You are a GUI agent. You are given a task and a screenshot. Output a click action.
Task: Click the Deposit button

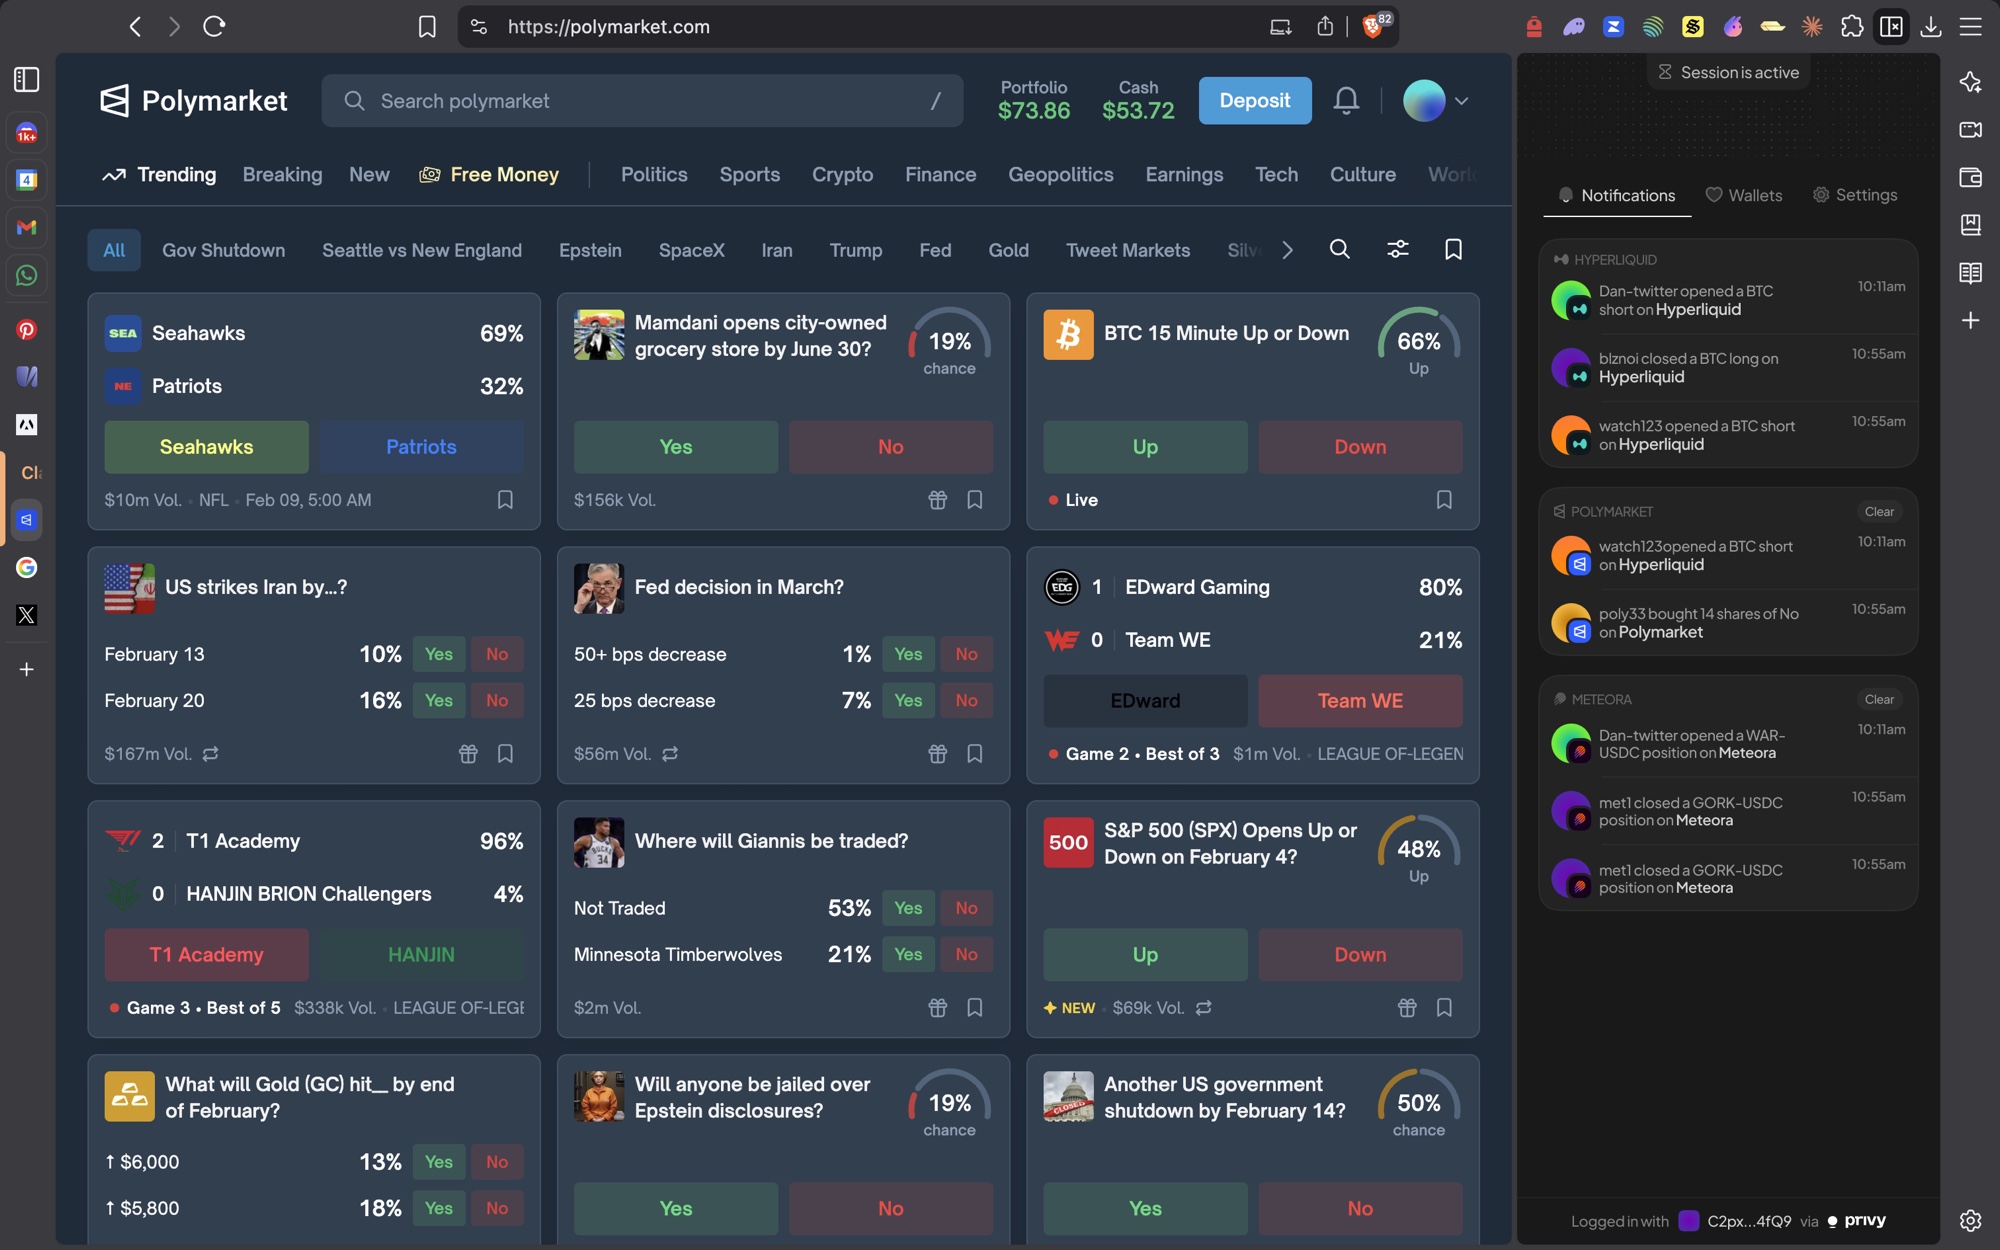1255,100
